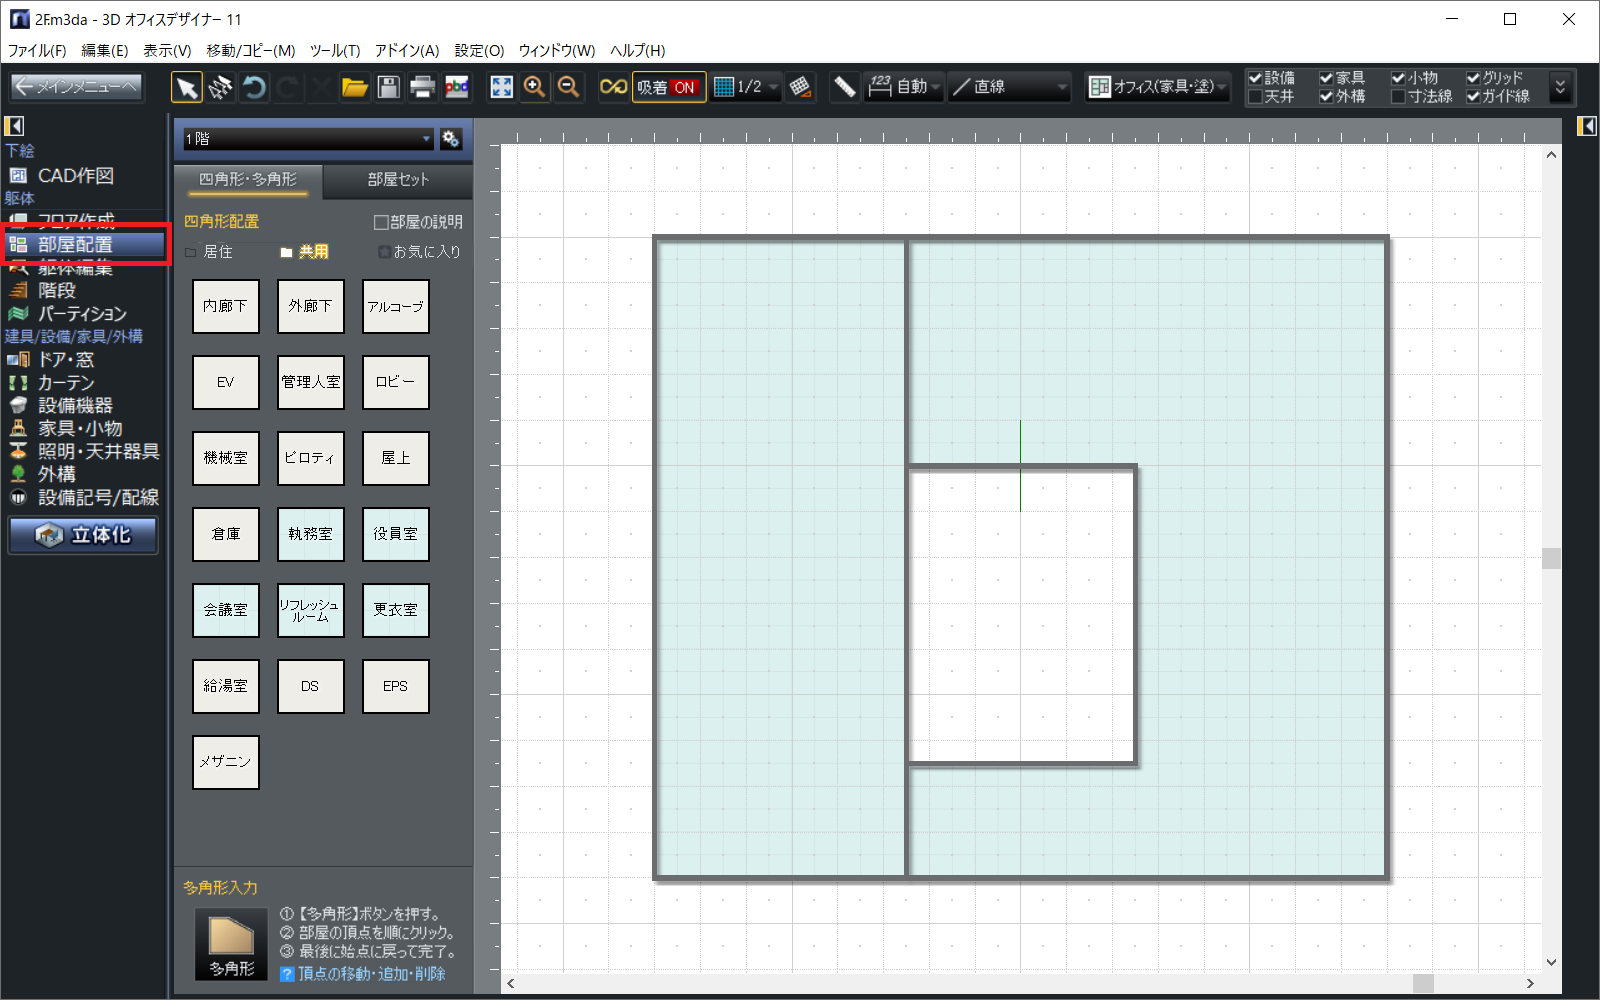Zoom in with the magnifier plus icon
The image size is (1600, 1000).
click(x=535, y=88)
